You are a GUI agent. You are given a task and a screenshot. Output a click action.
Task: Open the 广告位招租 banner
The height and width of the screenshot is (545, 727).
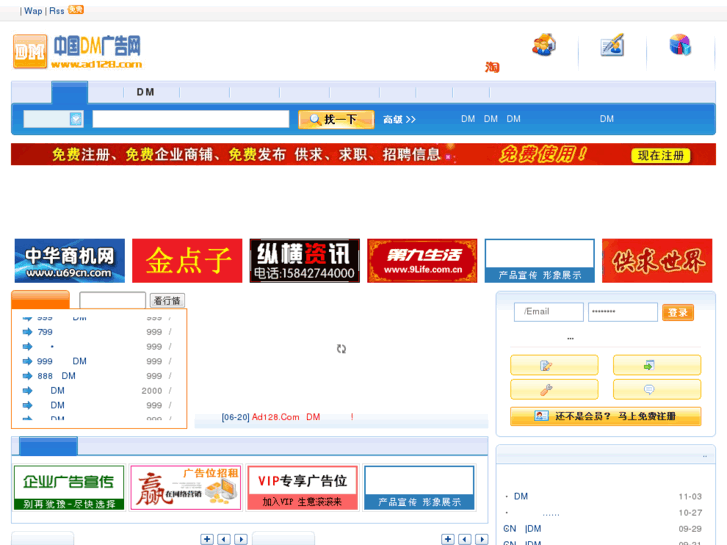tap(185, 488)
